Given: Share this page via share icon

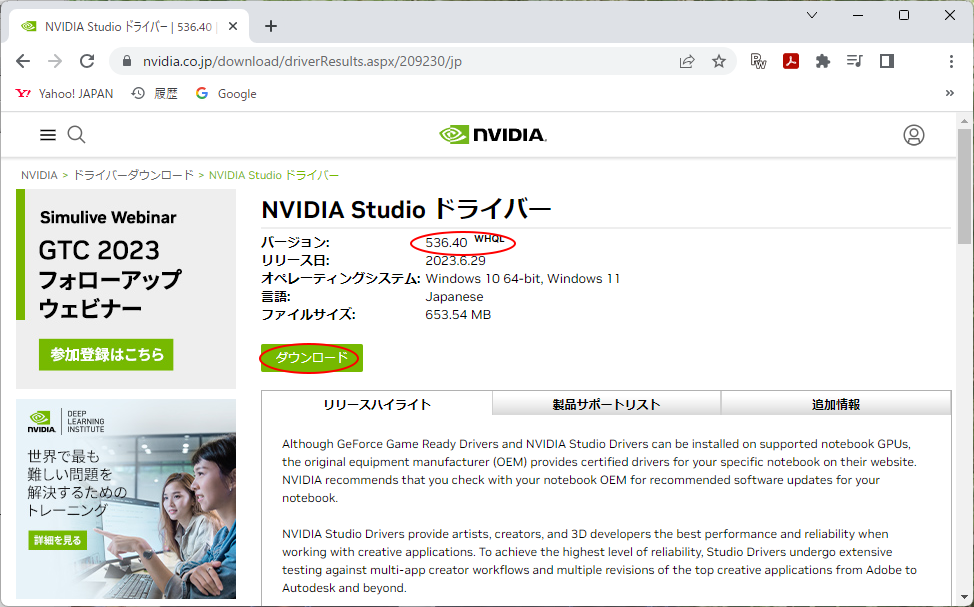Looking at the screenshot, I should pos(686,61).
